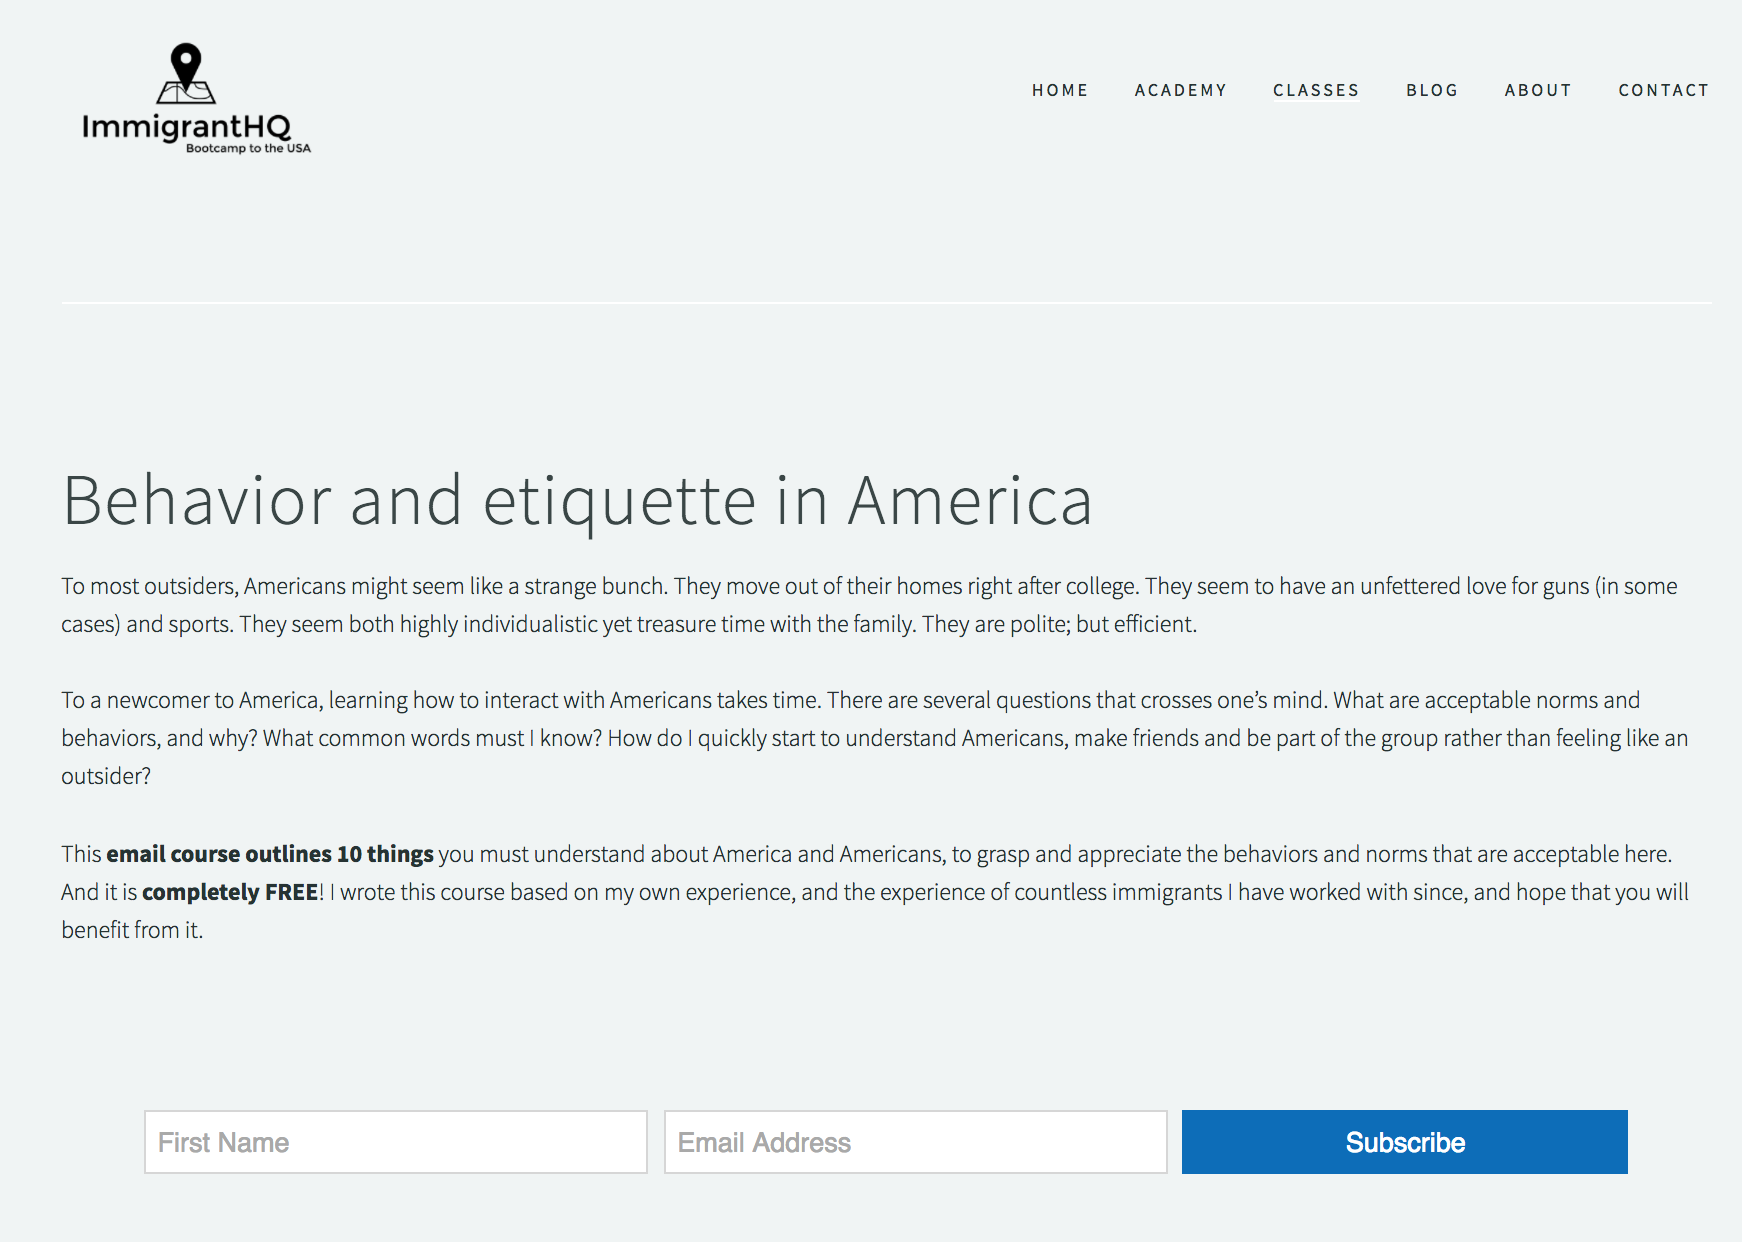
Task: Open the Blog page
Action: tap(1432, 90)
